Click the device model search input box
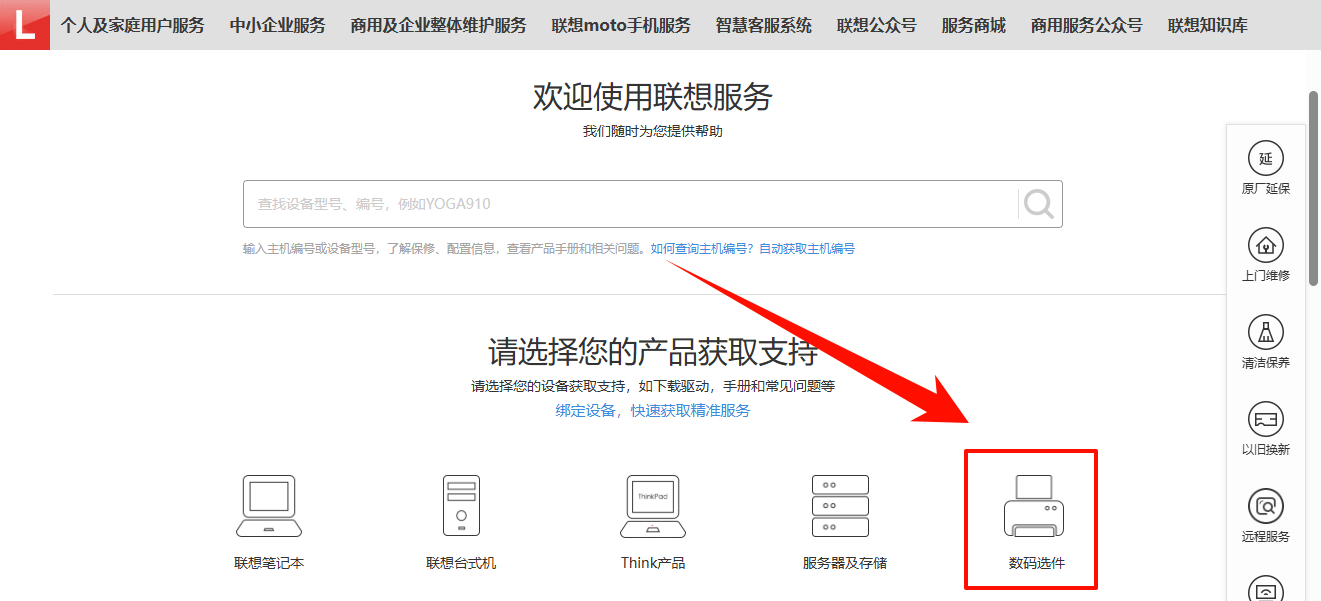The height and width of the screenshot is (601, 1321). point(600,203)
